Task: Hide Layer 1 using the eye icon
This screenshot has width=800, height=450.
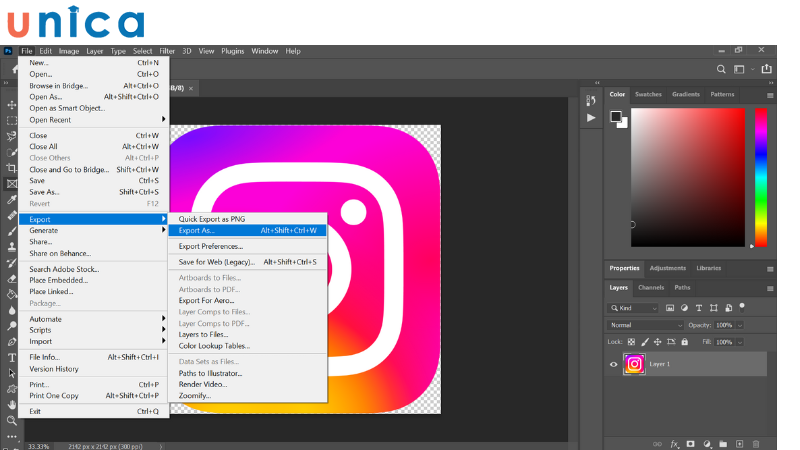Action: 614,364
